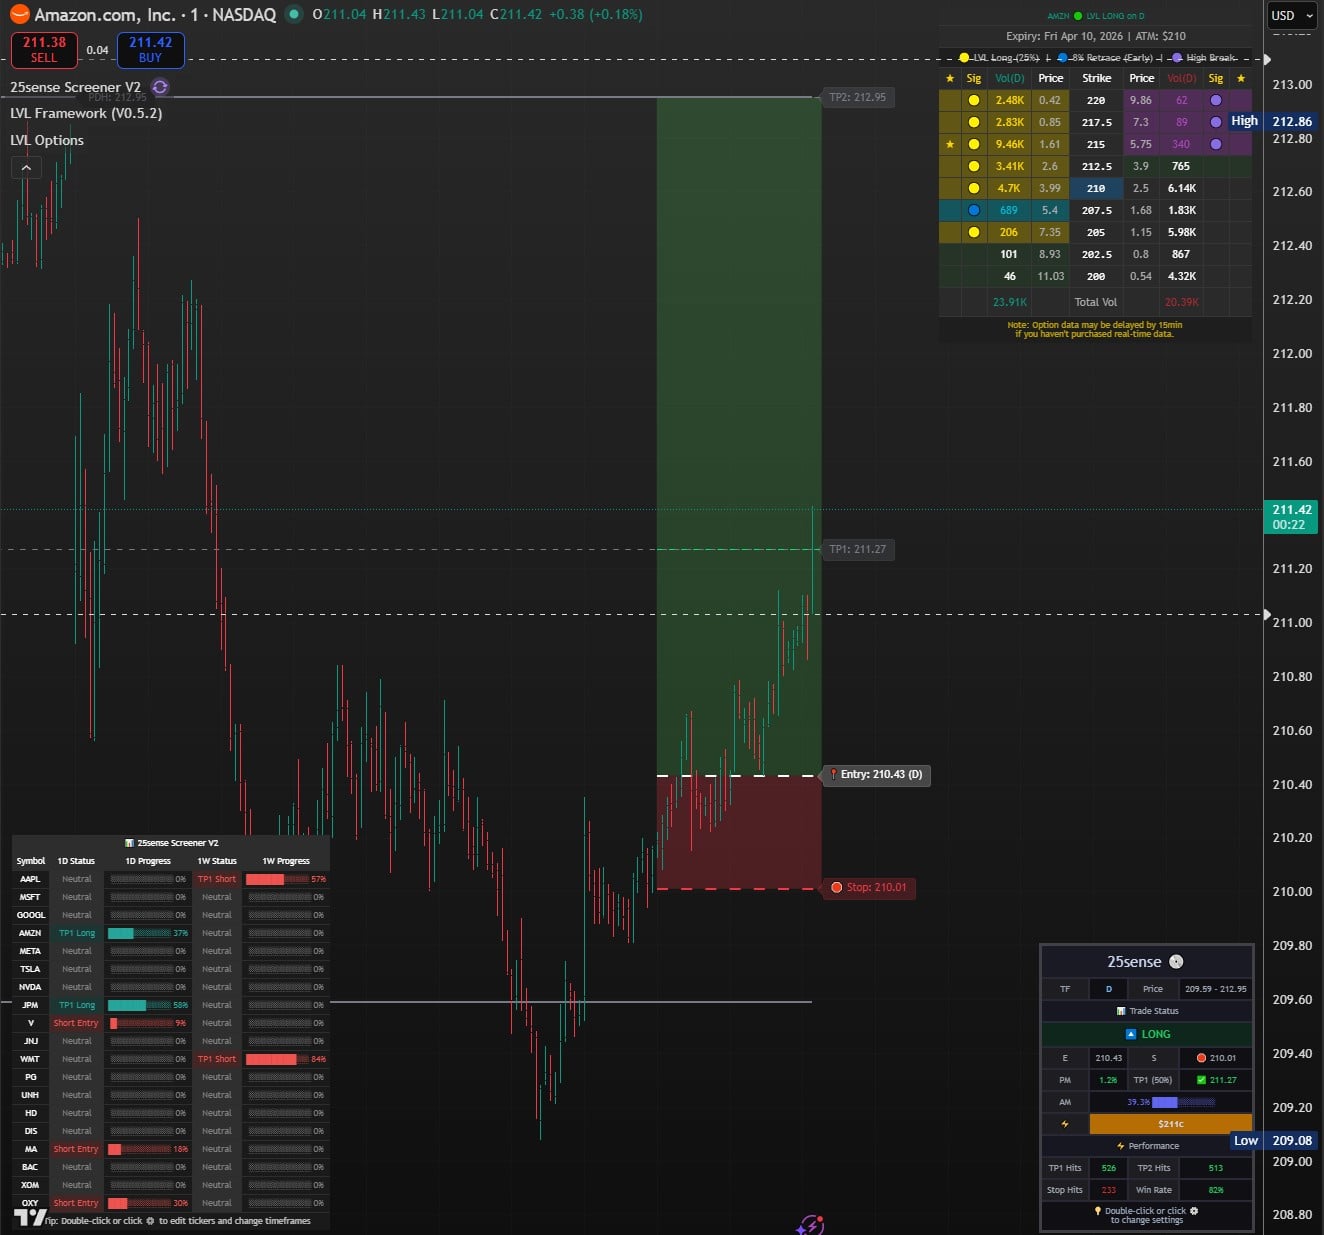The width and height of the screenshot is (1324, 1235).
Task: Select the 25sense Screener V2 indicator label
Action: pyautogui.click(x=75, y=87)
